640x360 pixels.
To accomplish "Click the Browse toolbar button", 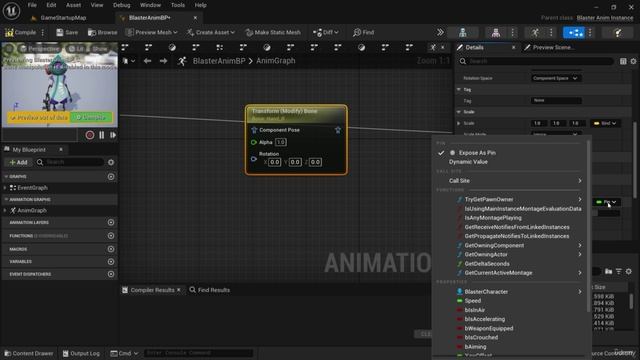I will (x=102, y=32).
